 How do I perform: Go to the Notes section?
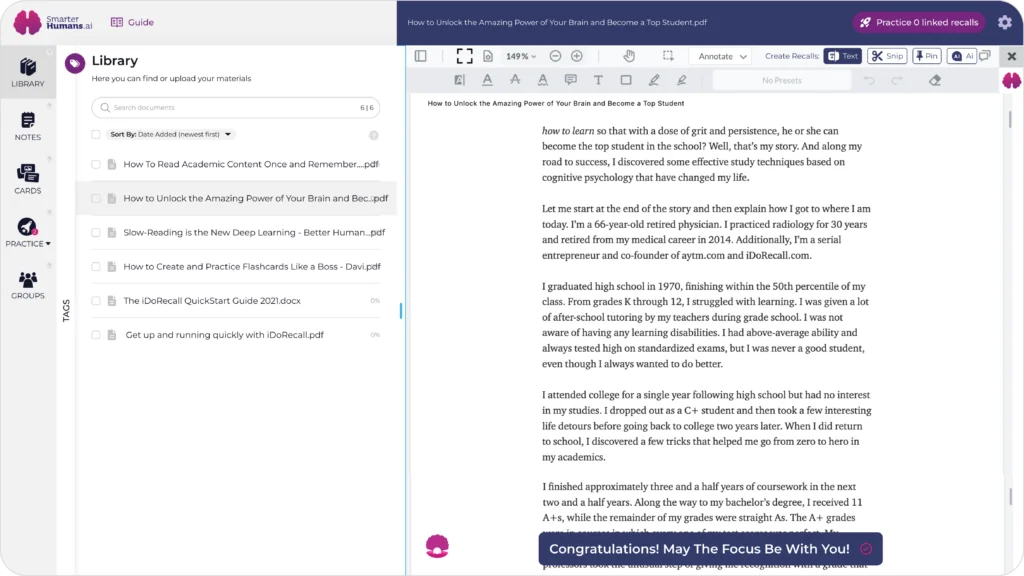(27, 126)
